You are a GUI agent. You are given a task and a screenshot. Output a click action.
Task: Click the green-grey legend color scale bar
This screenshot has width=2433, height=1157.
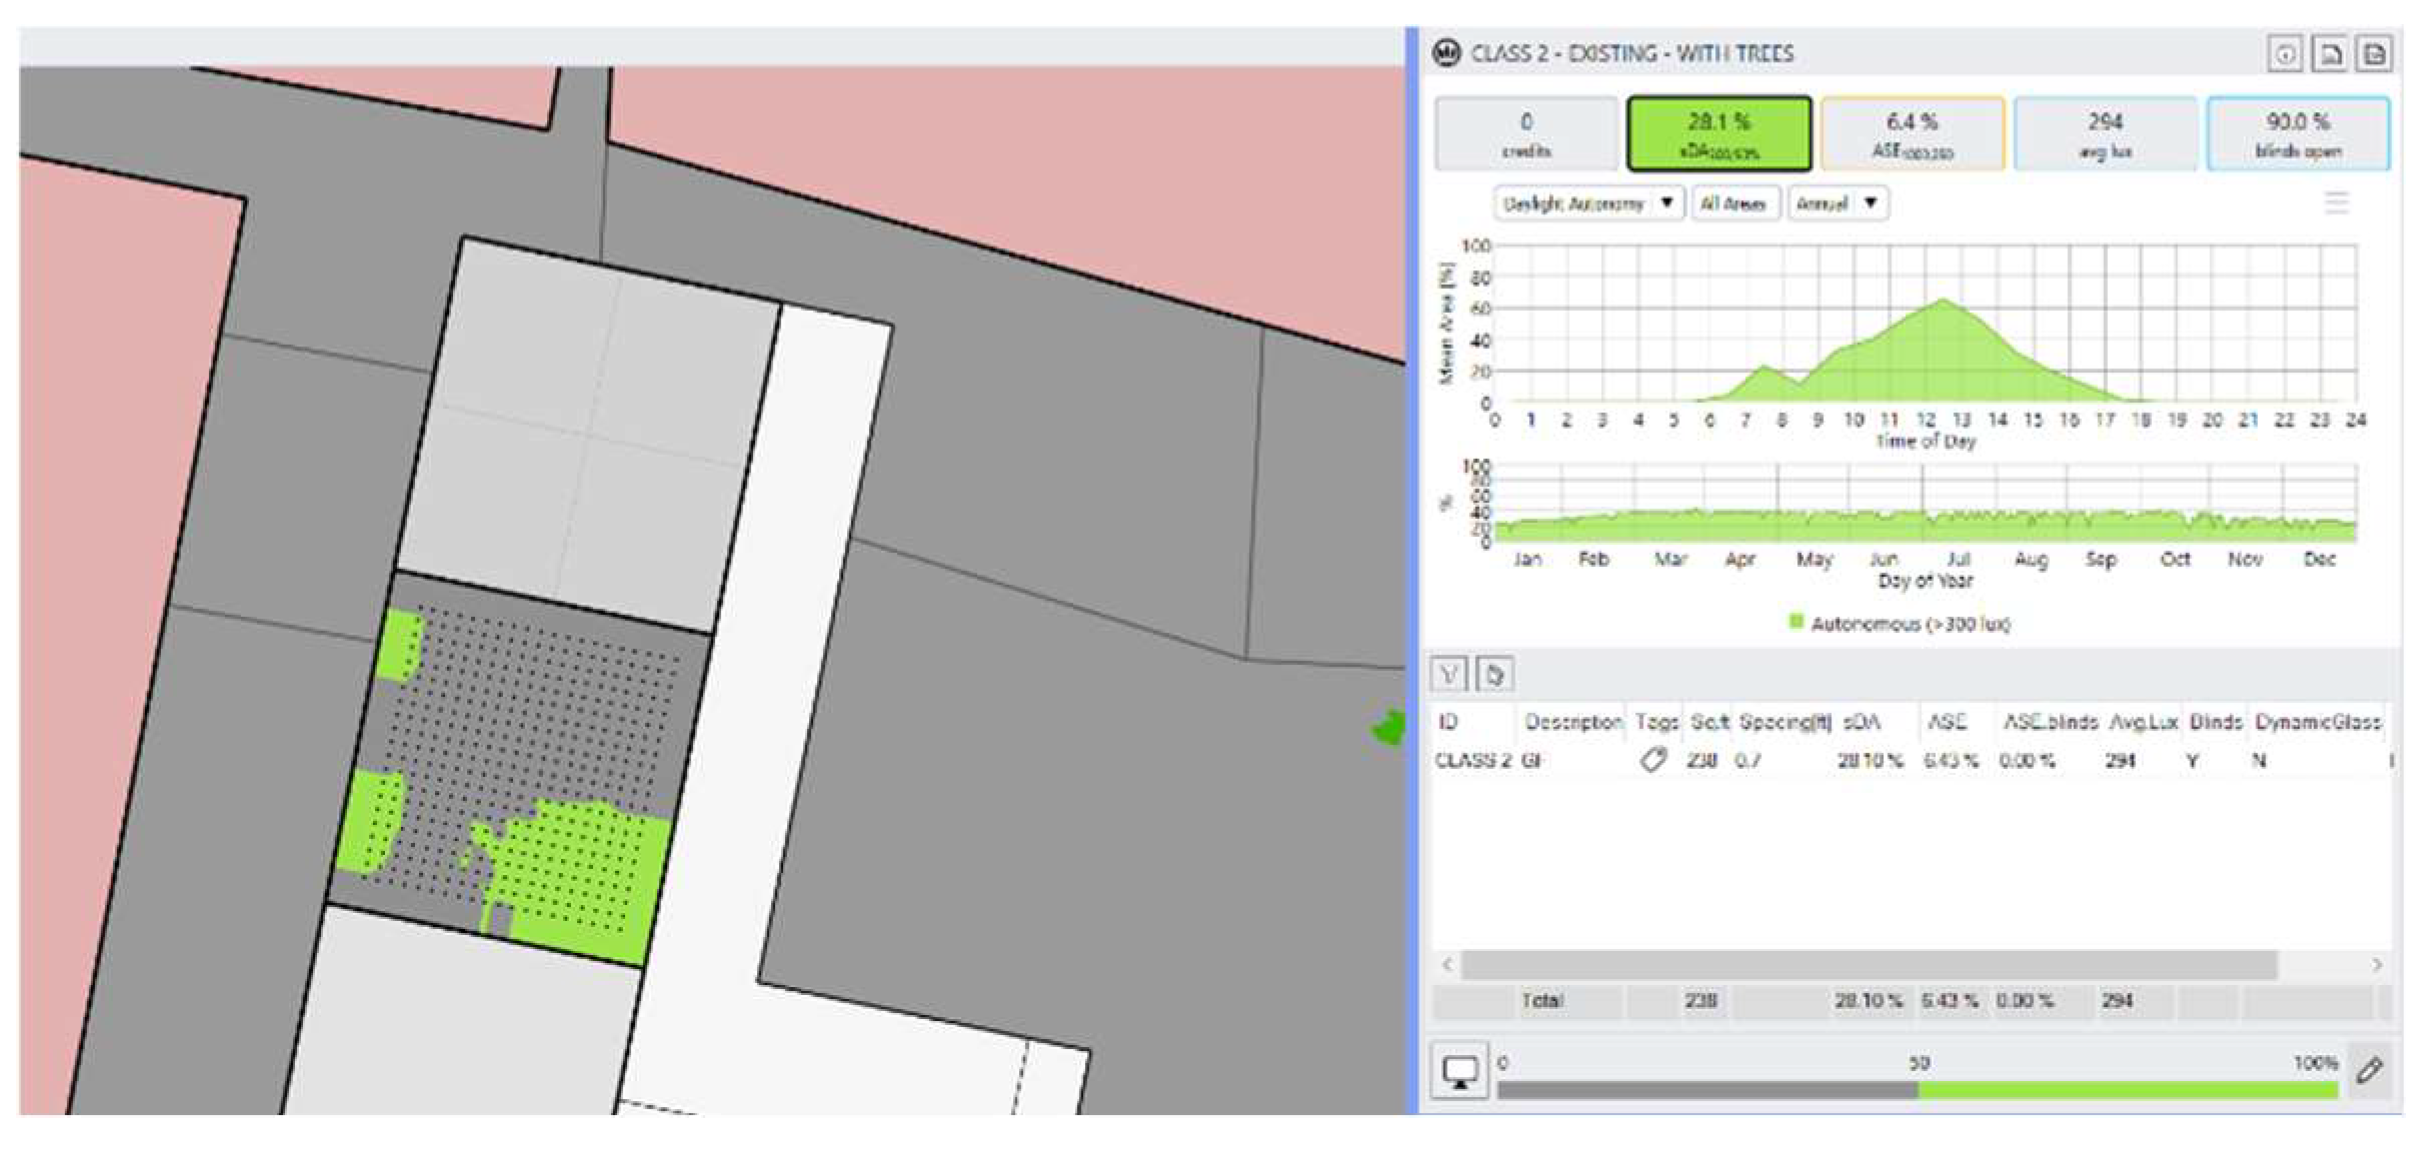click(x=1917, y=1090)
